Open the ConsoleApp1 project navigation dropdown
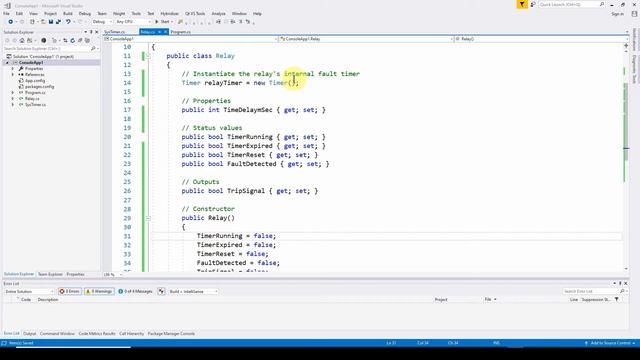Image resolution: width=640 pixels, height=360 pixels. pyautogui.click(x=190, y=39)
